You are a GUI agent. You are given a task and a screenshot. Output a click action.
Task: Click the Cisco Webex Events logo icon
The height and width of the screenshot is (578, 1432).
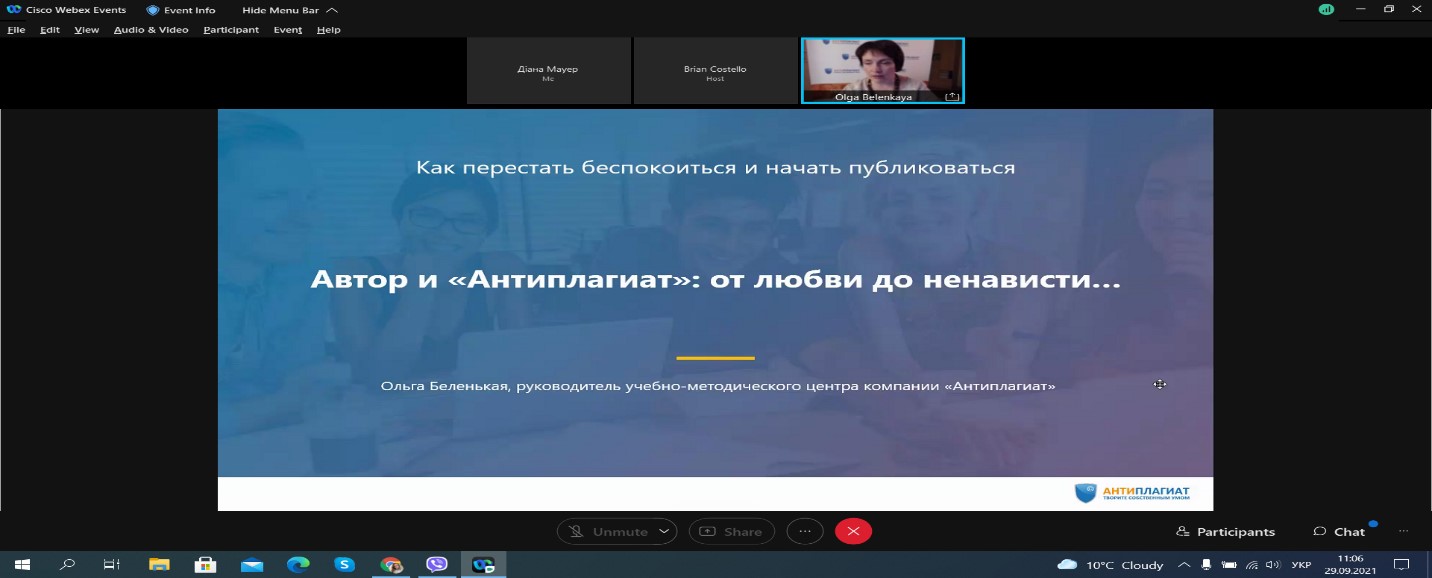(x=14, y=10)
